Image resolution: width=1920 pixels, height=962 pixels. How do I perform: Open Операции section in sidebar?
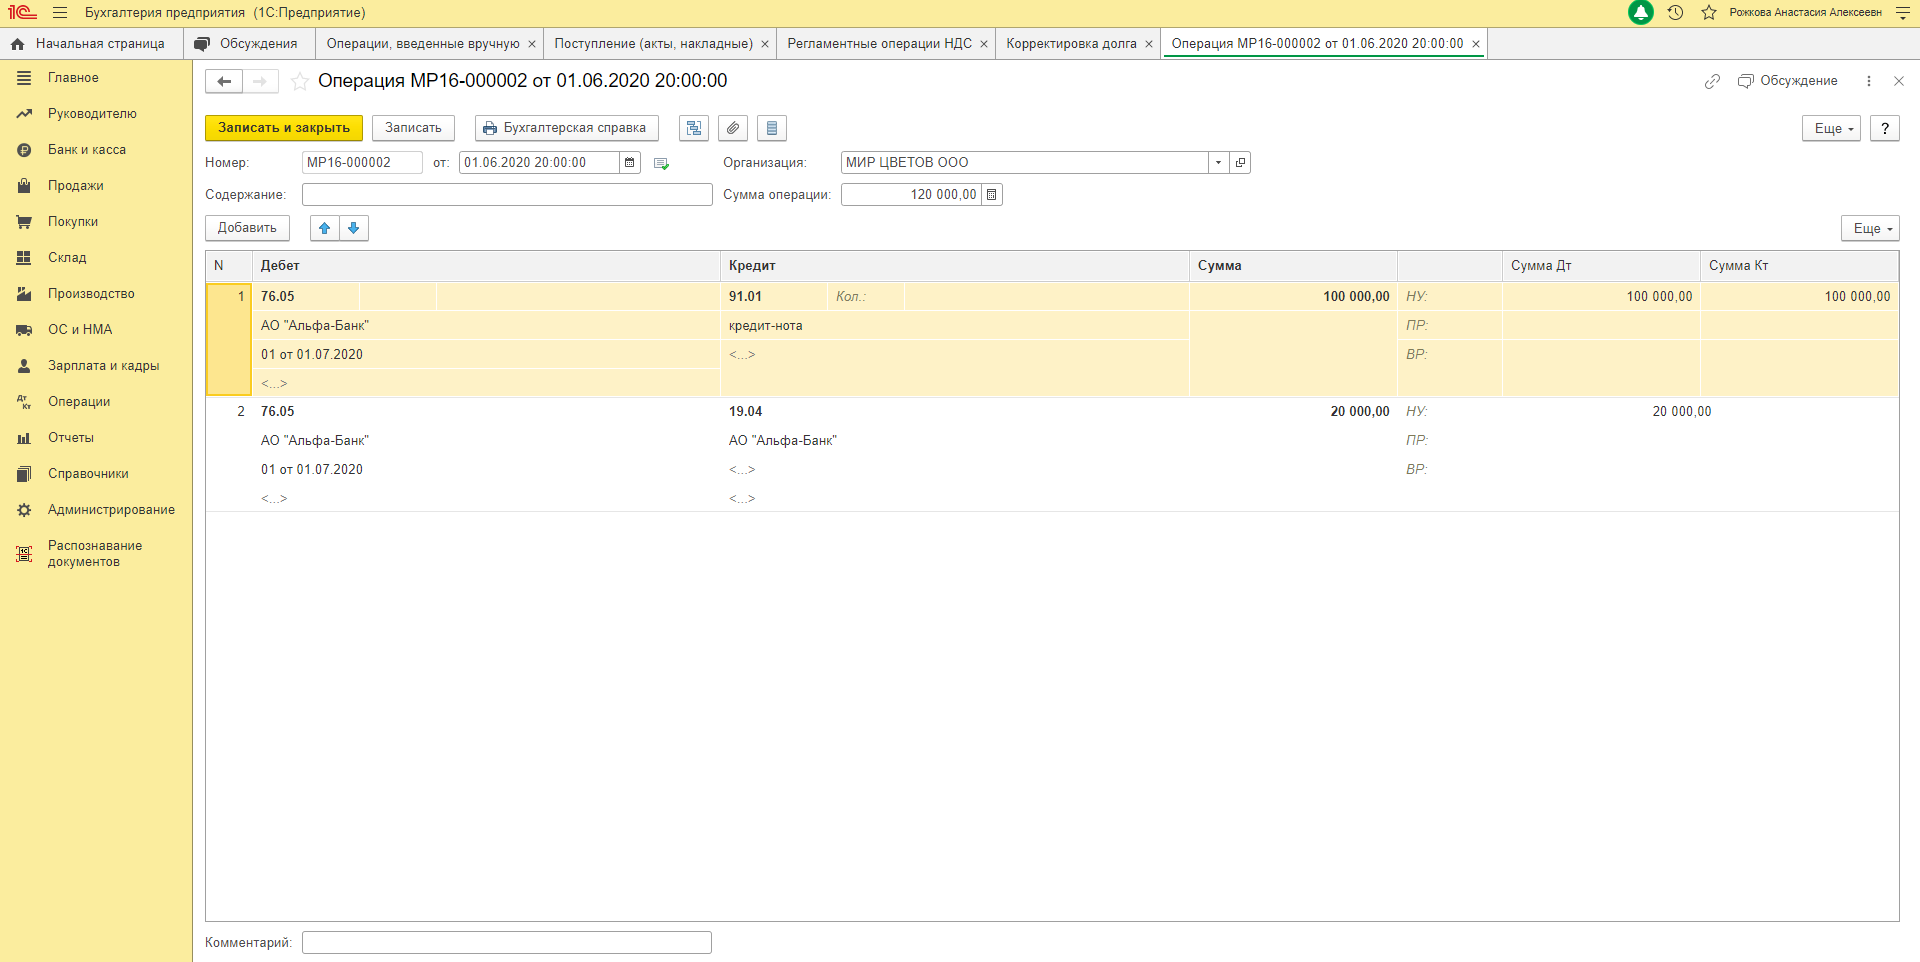96,402
